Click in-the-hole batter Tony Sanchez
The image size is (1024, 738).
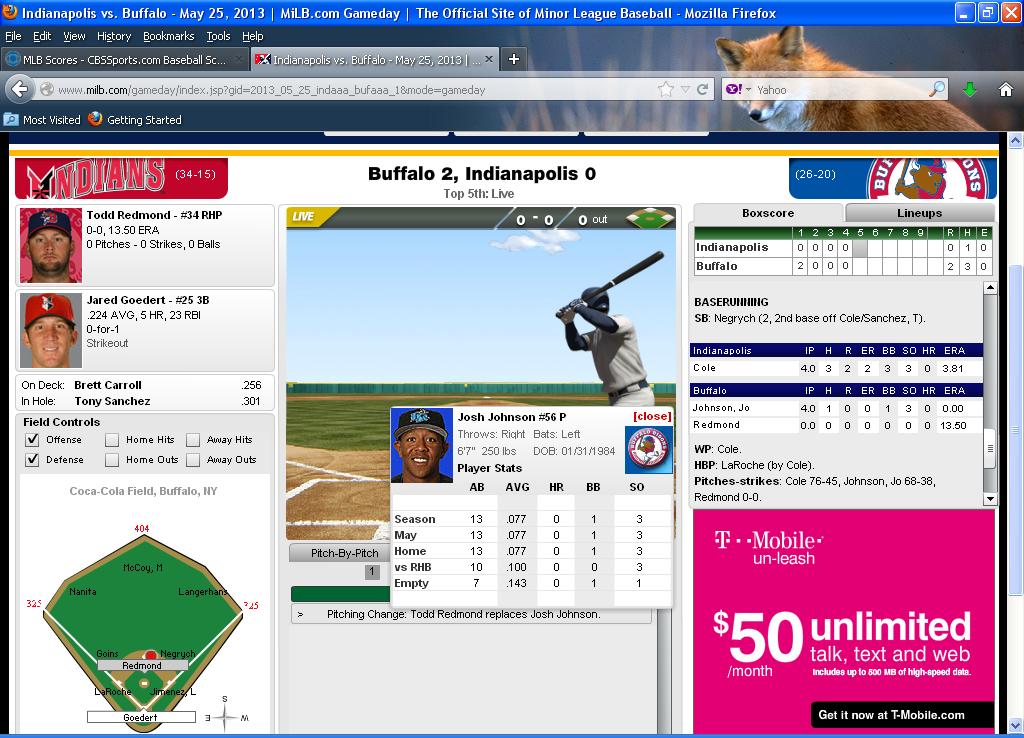pyautogui.click(x=112, y=401)
